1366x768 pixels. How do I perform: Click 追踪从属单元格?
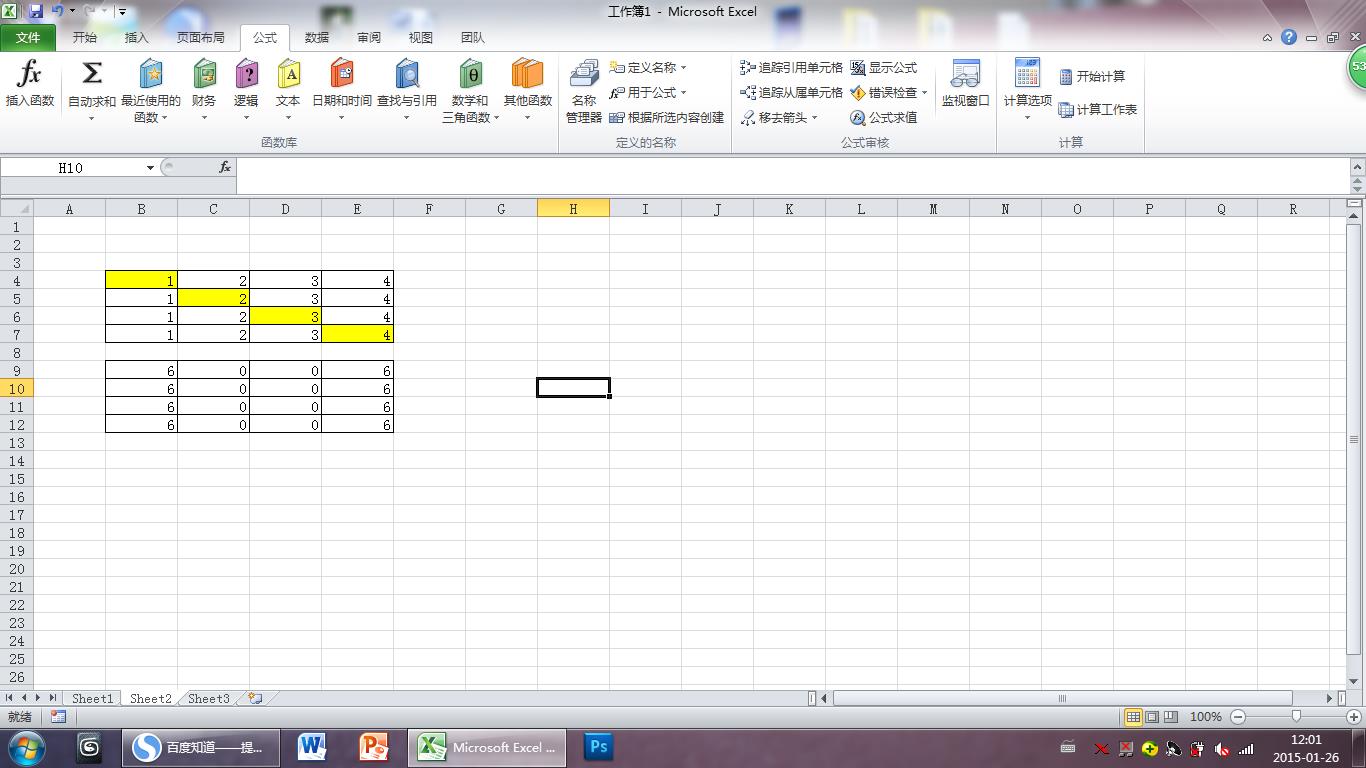794,92
